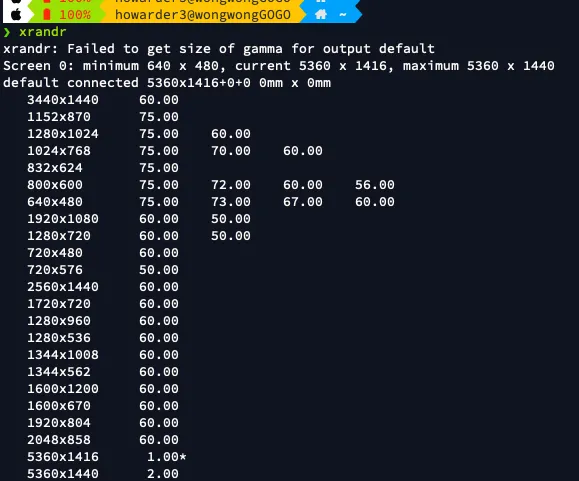Click the 60.00 rate in the 2048x858 row
579x481 pixels.
tap(159, 439)
